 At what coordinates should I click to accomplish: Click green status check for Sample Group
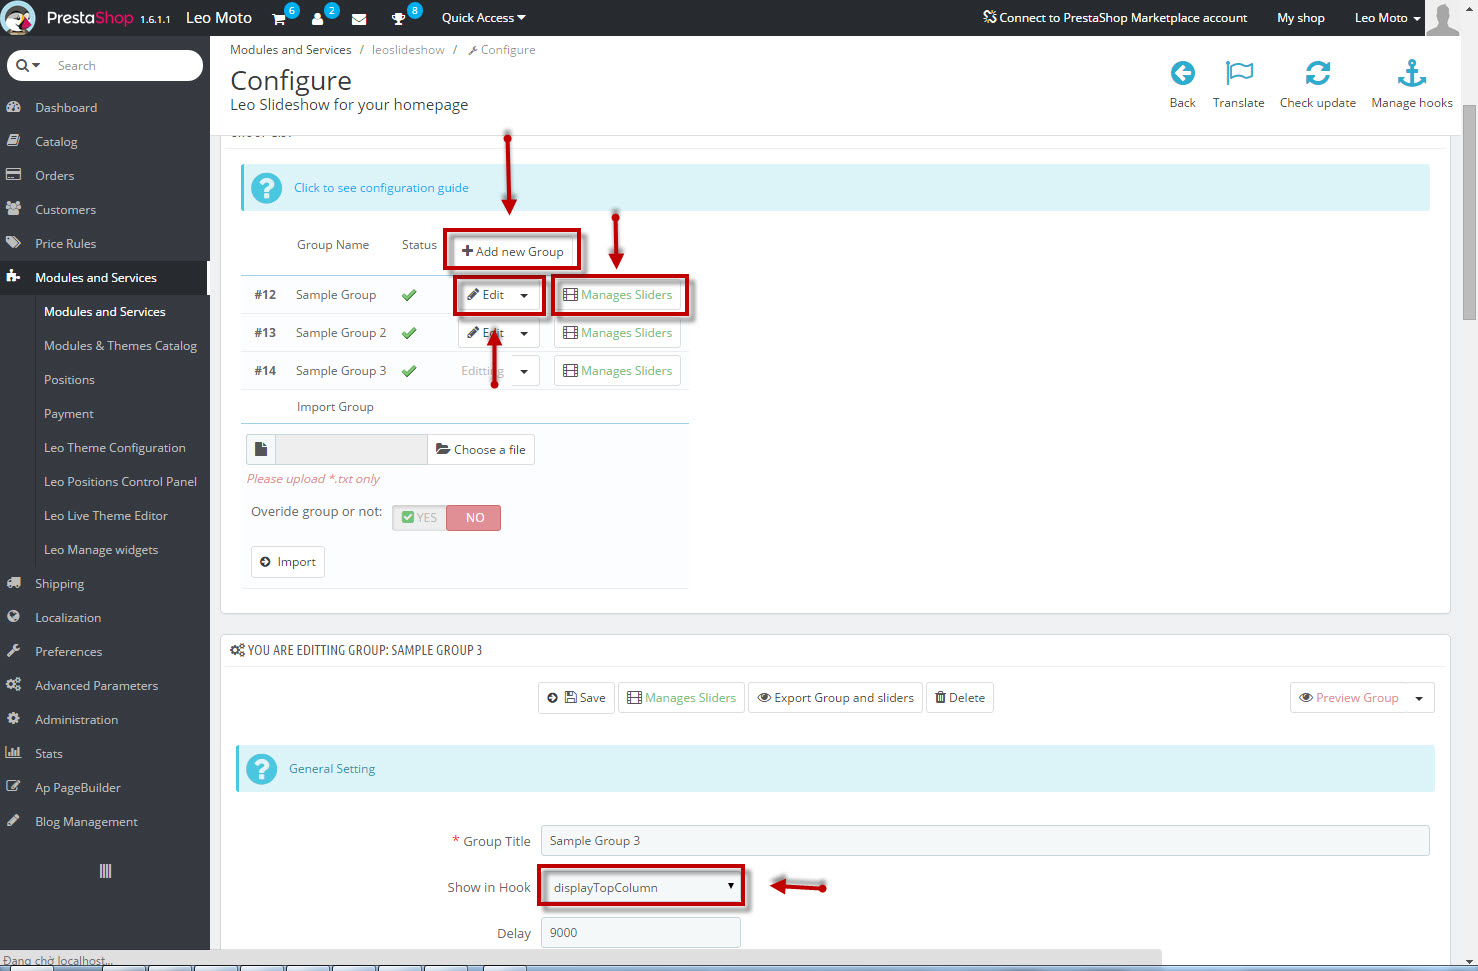pyautogui.click(x=409, y=295)
